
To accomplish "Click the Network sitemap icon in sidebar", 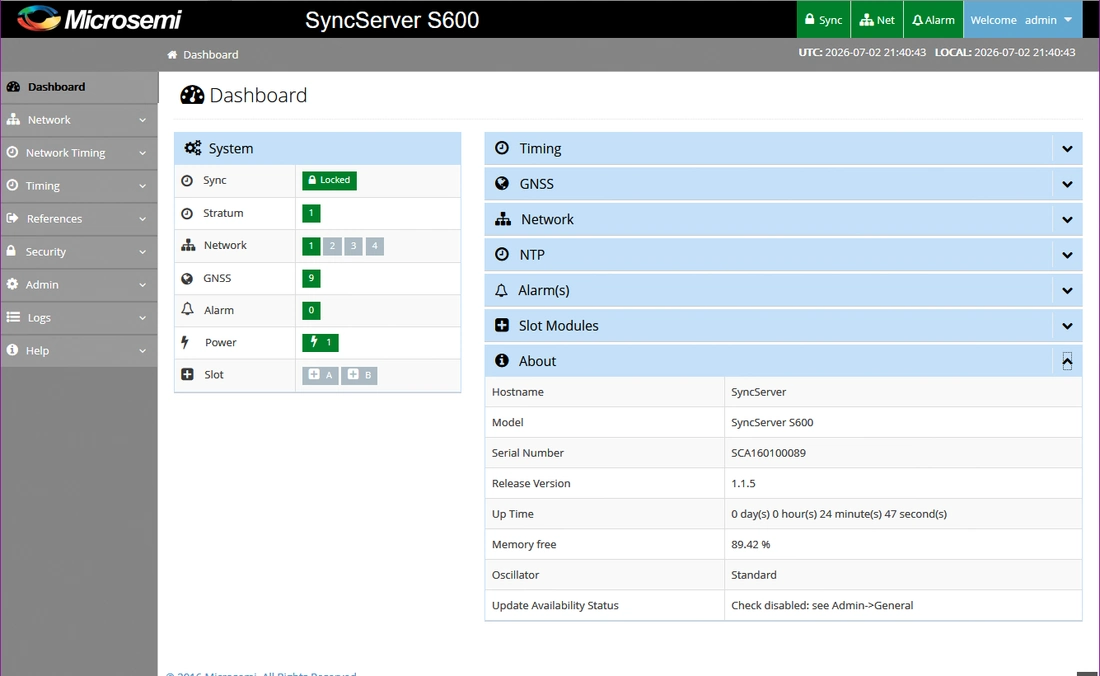I will click(x=13, y=119).
